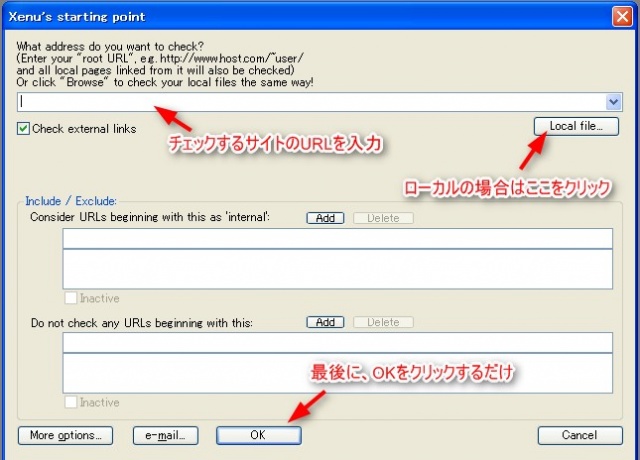Click the internal URLs text entry field
The height and width of the screenshot is (460, 640).
point(338,238)
